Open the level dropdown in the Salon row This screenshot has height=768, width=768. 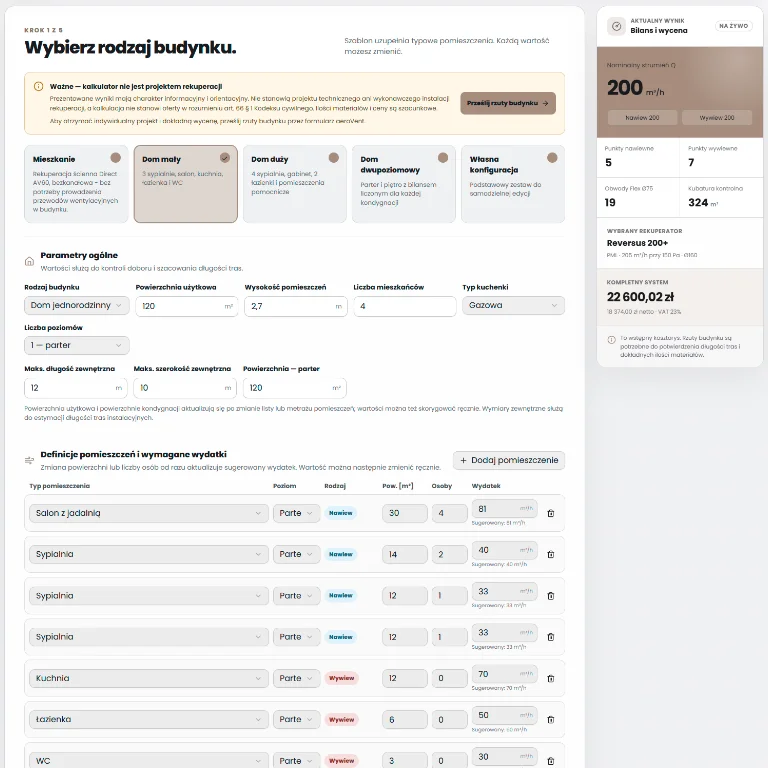tap(296, 513)
